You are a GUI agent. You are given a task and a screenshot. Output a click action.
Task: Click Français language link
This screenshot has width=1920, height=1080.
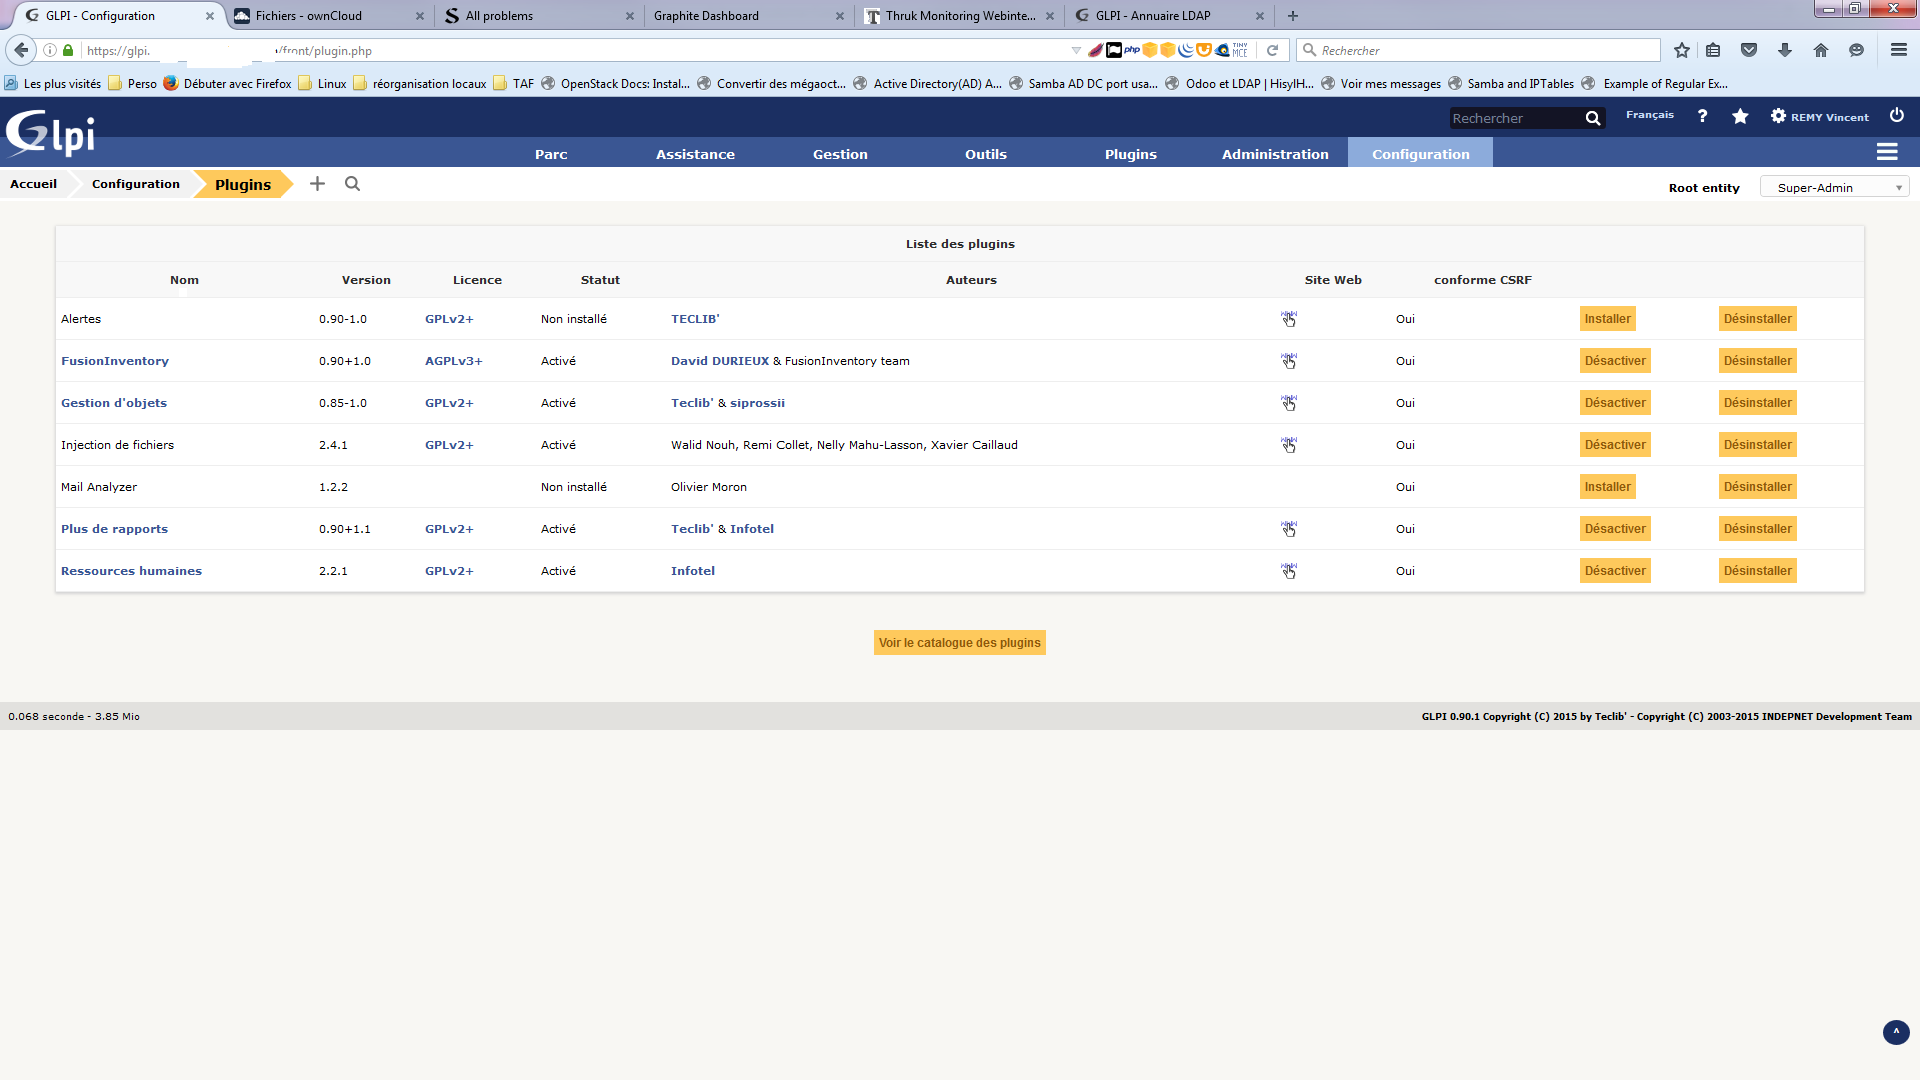pyautogui.click(x=1650, y=115)
